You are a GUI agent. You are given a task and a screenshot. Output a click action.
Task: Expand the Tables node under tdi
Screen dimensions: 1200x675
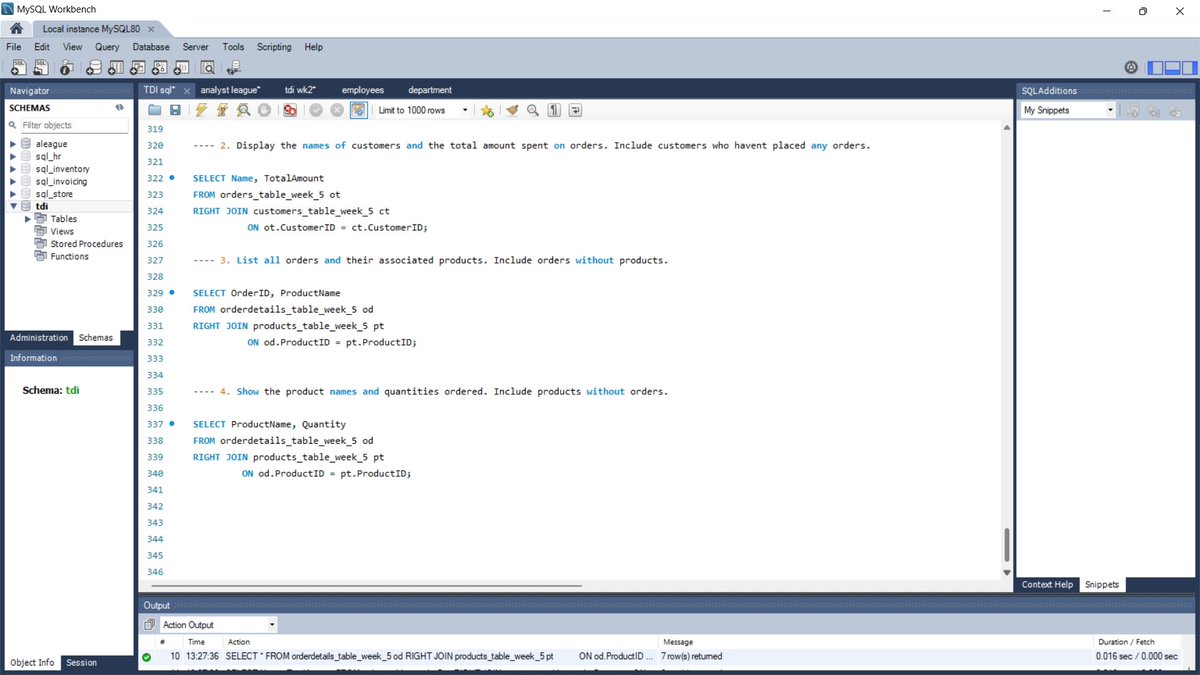click(x=27, y=219)
